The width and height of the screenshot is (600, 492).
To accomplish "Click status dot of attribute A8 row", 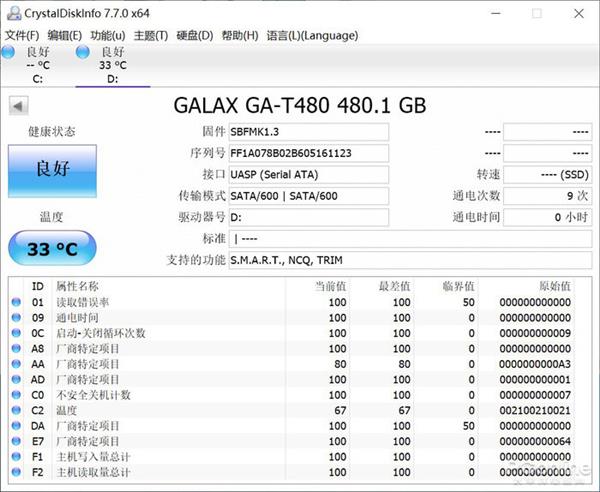I will coord(16,349).
